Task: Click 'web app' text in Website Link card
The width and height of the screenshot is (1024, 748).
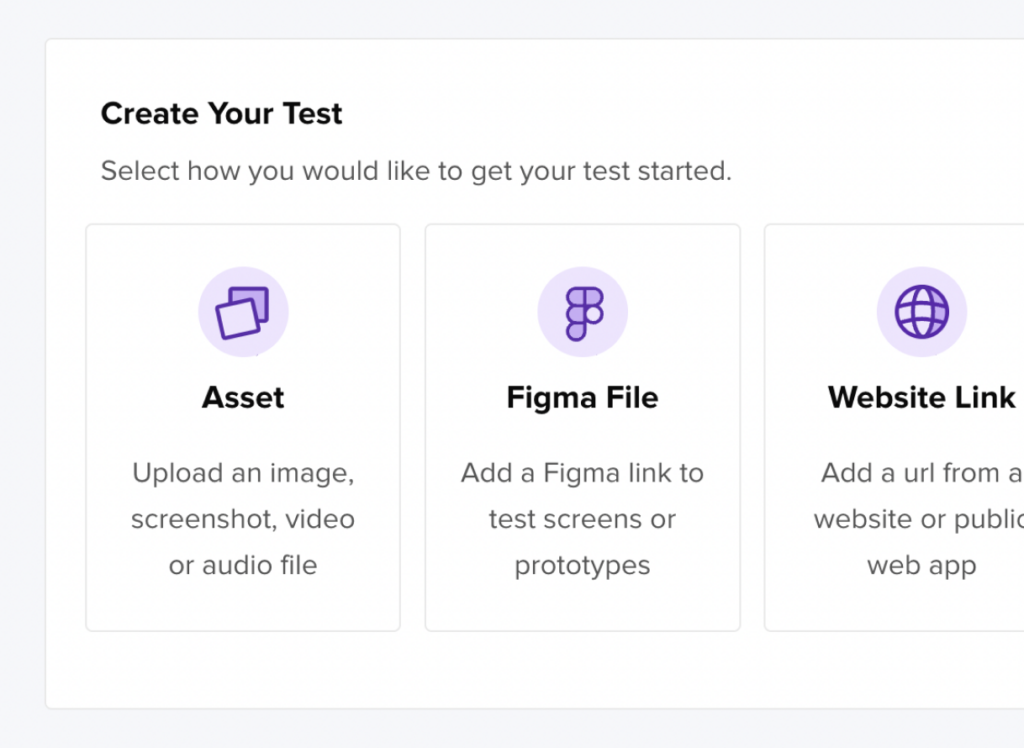Action: pyautogui.click(x=921, y=565)
